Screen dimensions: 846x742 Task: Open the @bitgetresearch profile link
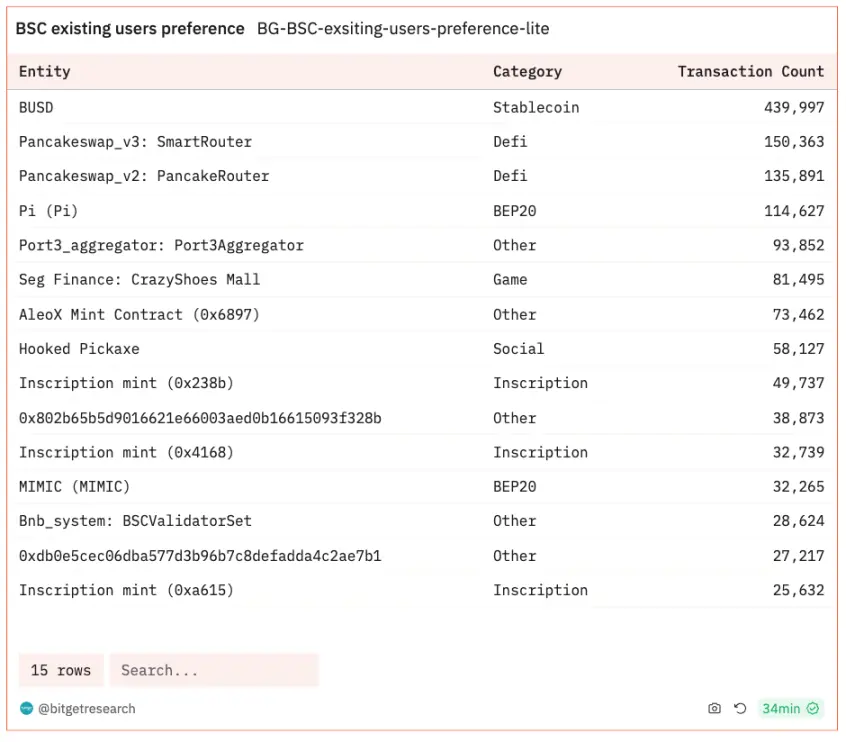(x=87, y=709)
